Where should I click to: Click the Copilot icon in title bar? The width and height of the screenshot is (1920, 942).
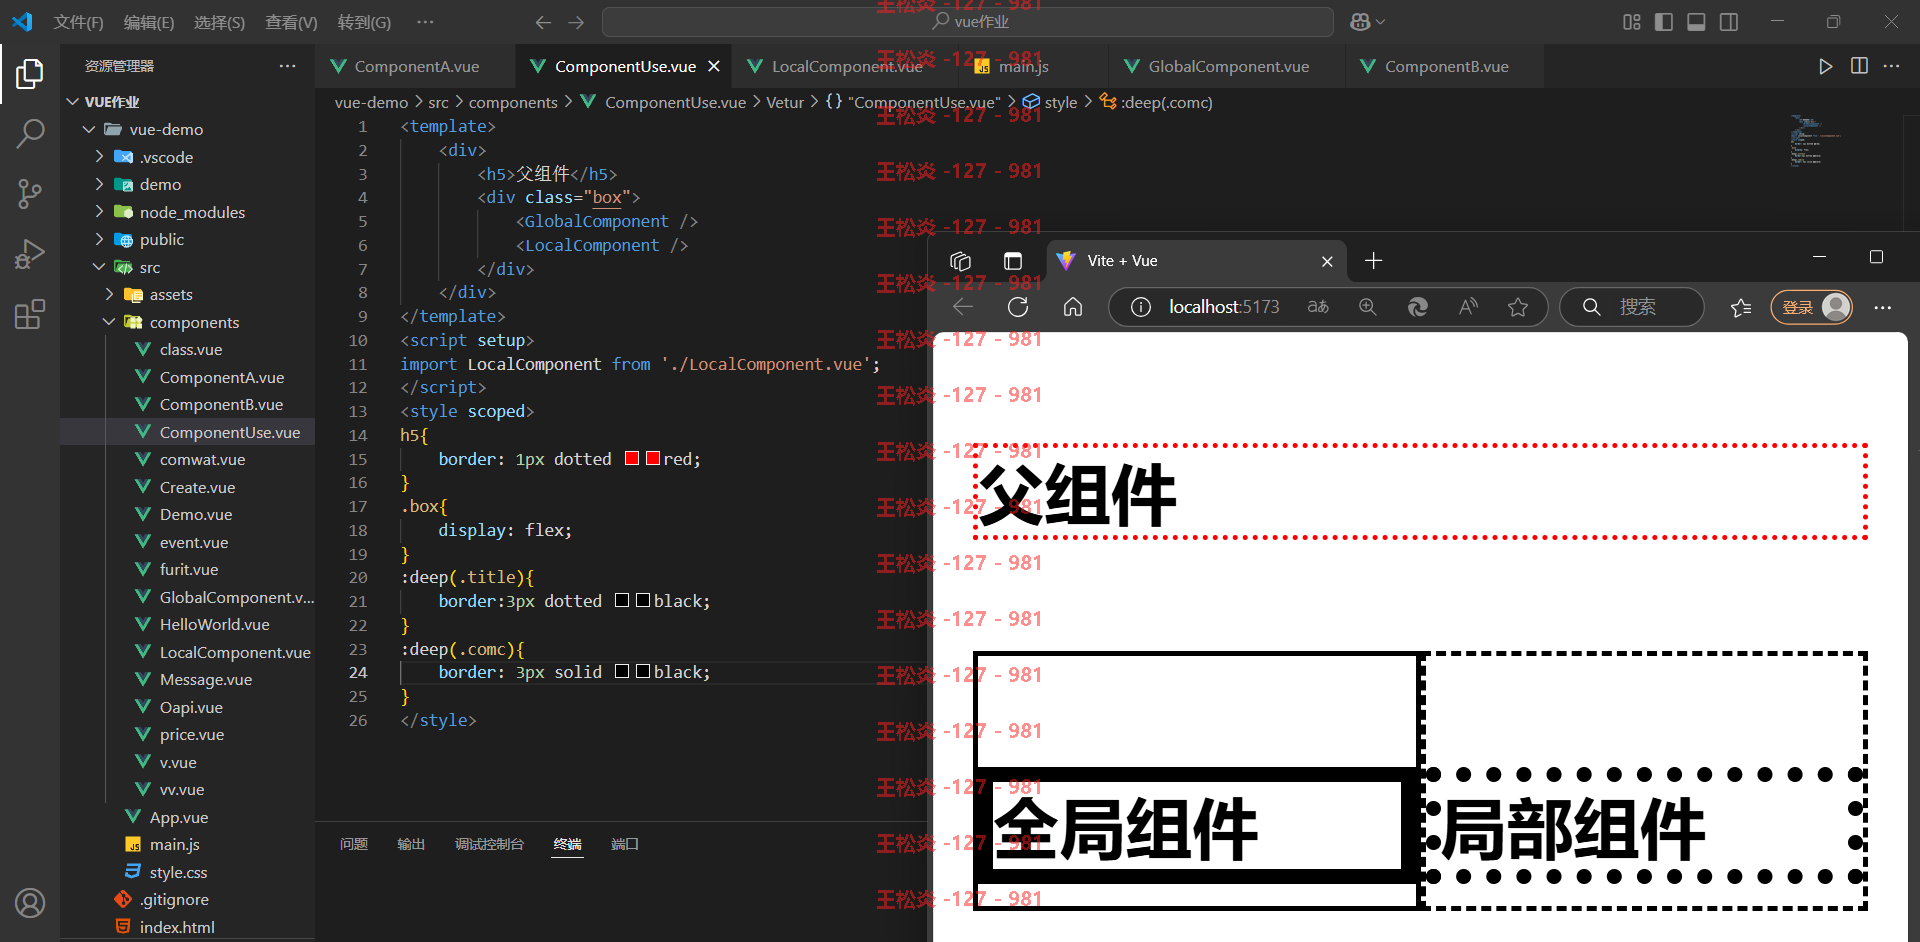1360,22
